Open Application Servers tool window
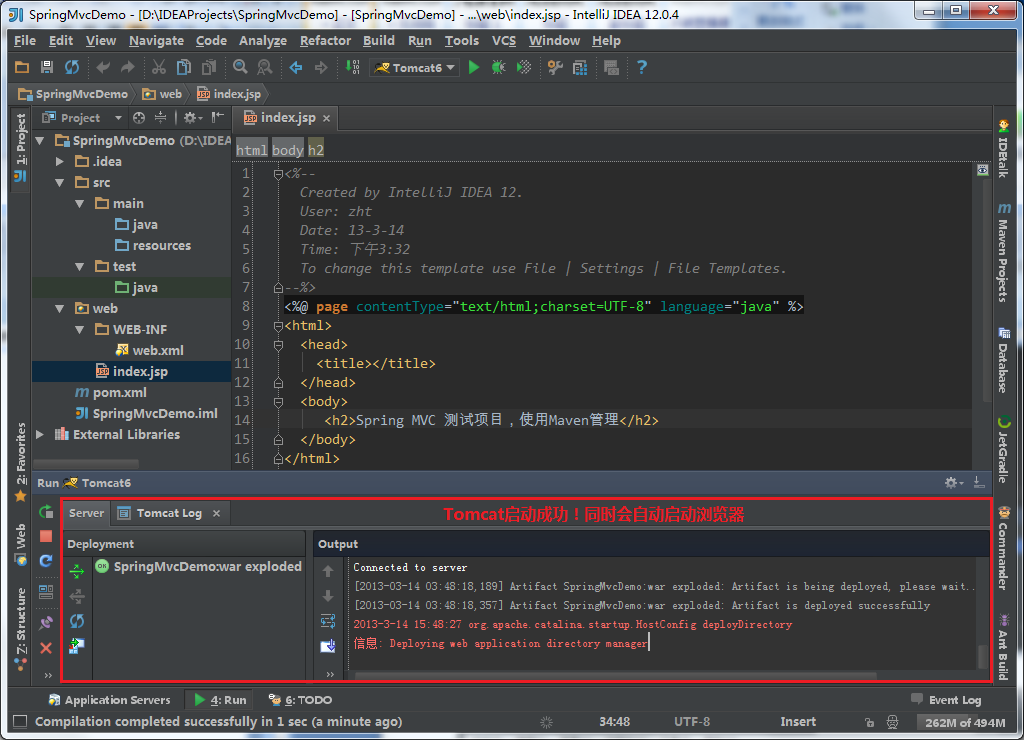Screen dimensions: 1024x740 tap(110, 700)
